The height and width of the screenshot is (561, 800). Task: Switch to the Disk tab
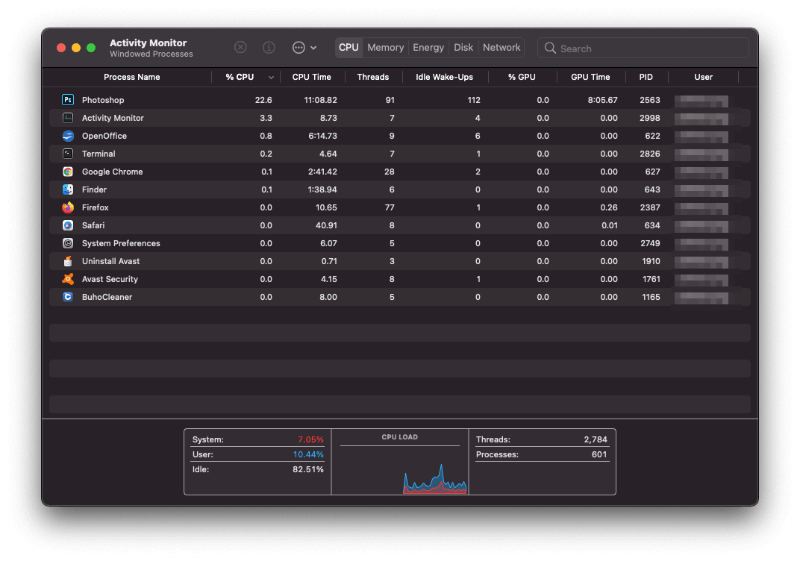(x=463, y=47)
